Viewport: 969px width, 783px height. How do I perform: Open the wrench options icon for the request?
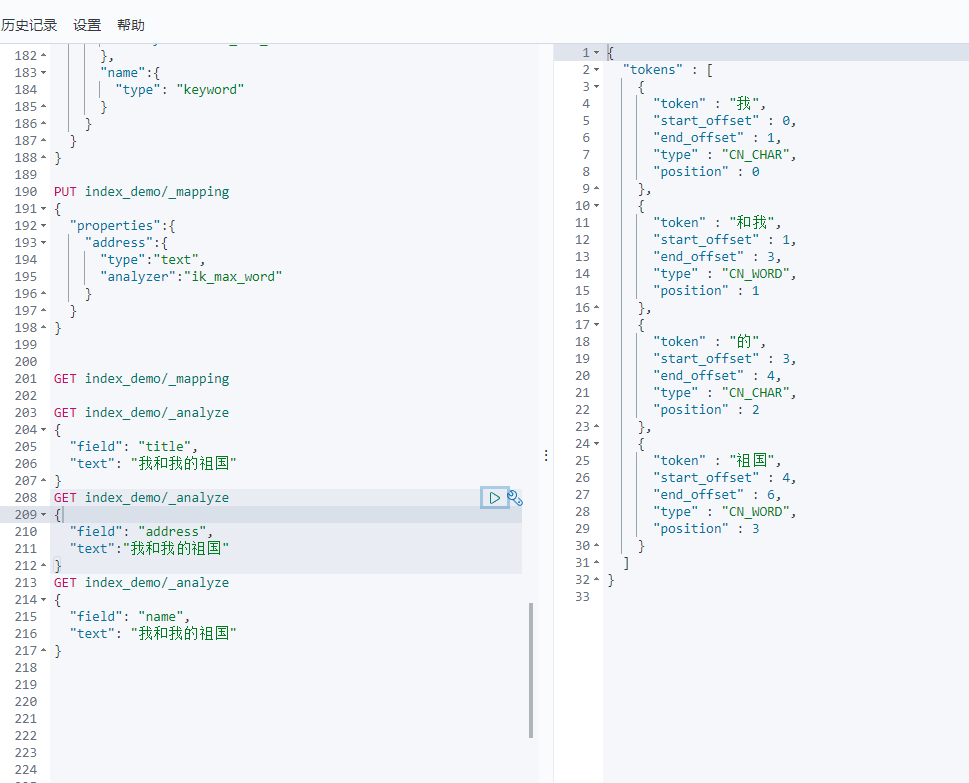(515, 497)
